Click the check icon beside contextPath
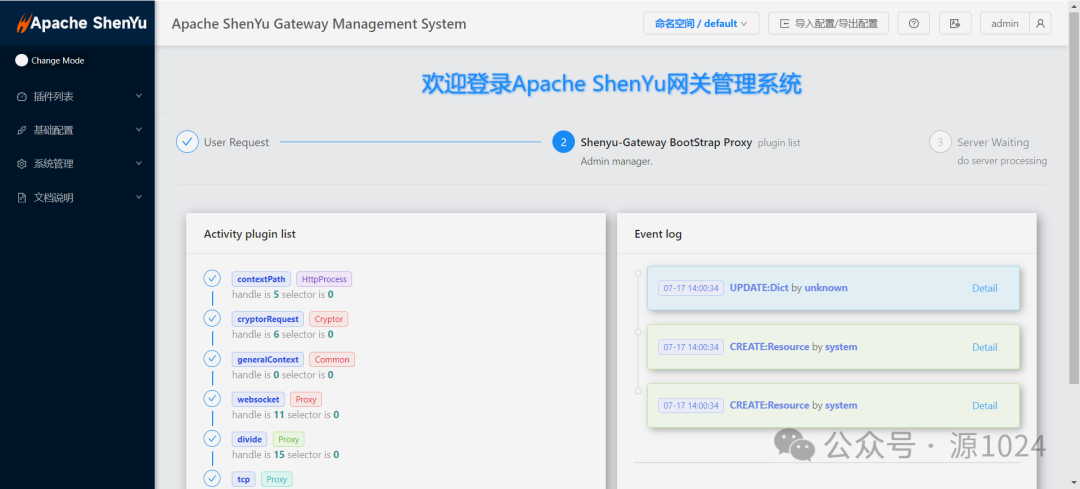The image size is (1080, 489). coord(212,278)
